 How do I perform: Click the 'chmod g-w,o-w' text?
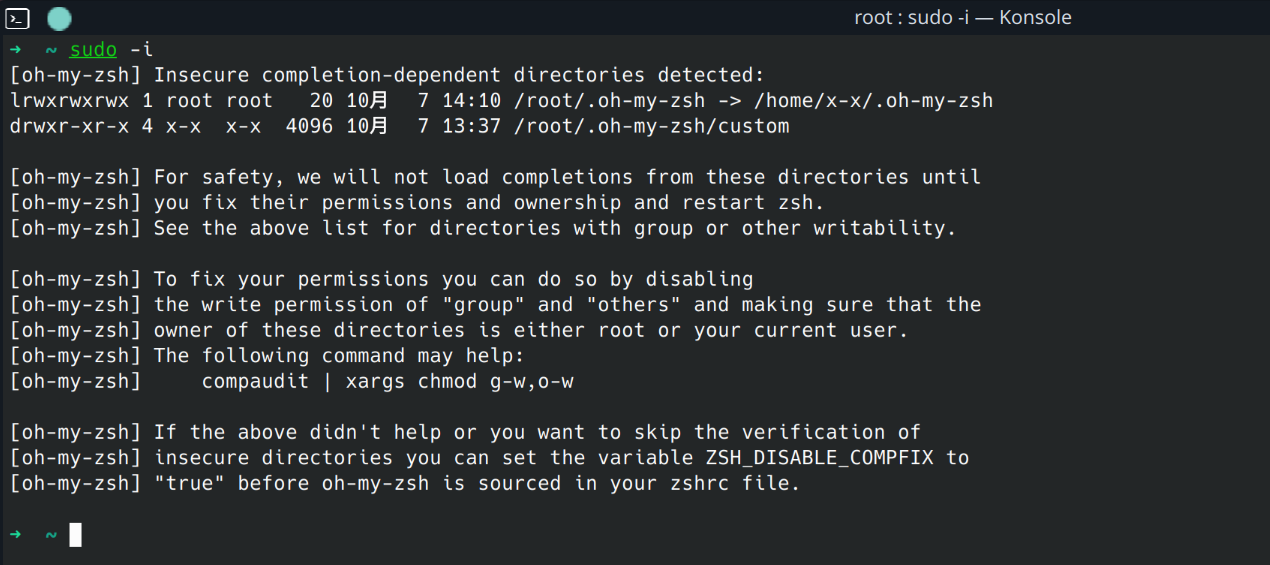[x=496, y=382]
